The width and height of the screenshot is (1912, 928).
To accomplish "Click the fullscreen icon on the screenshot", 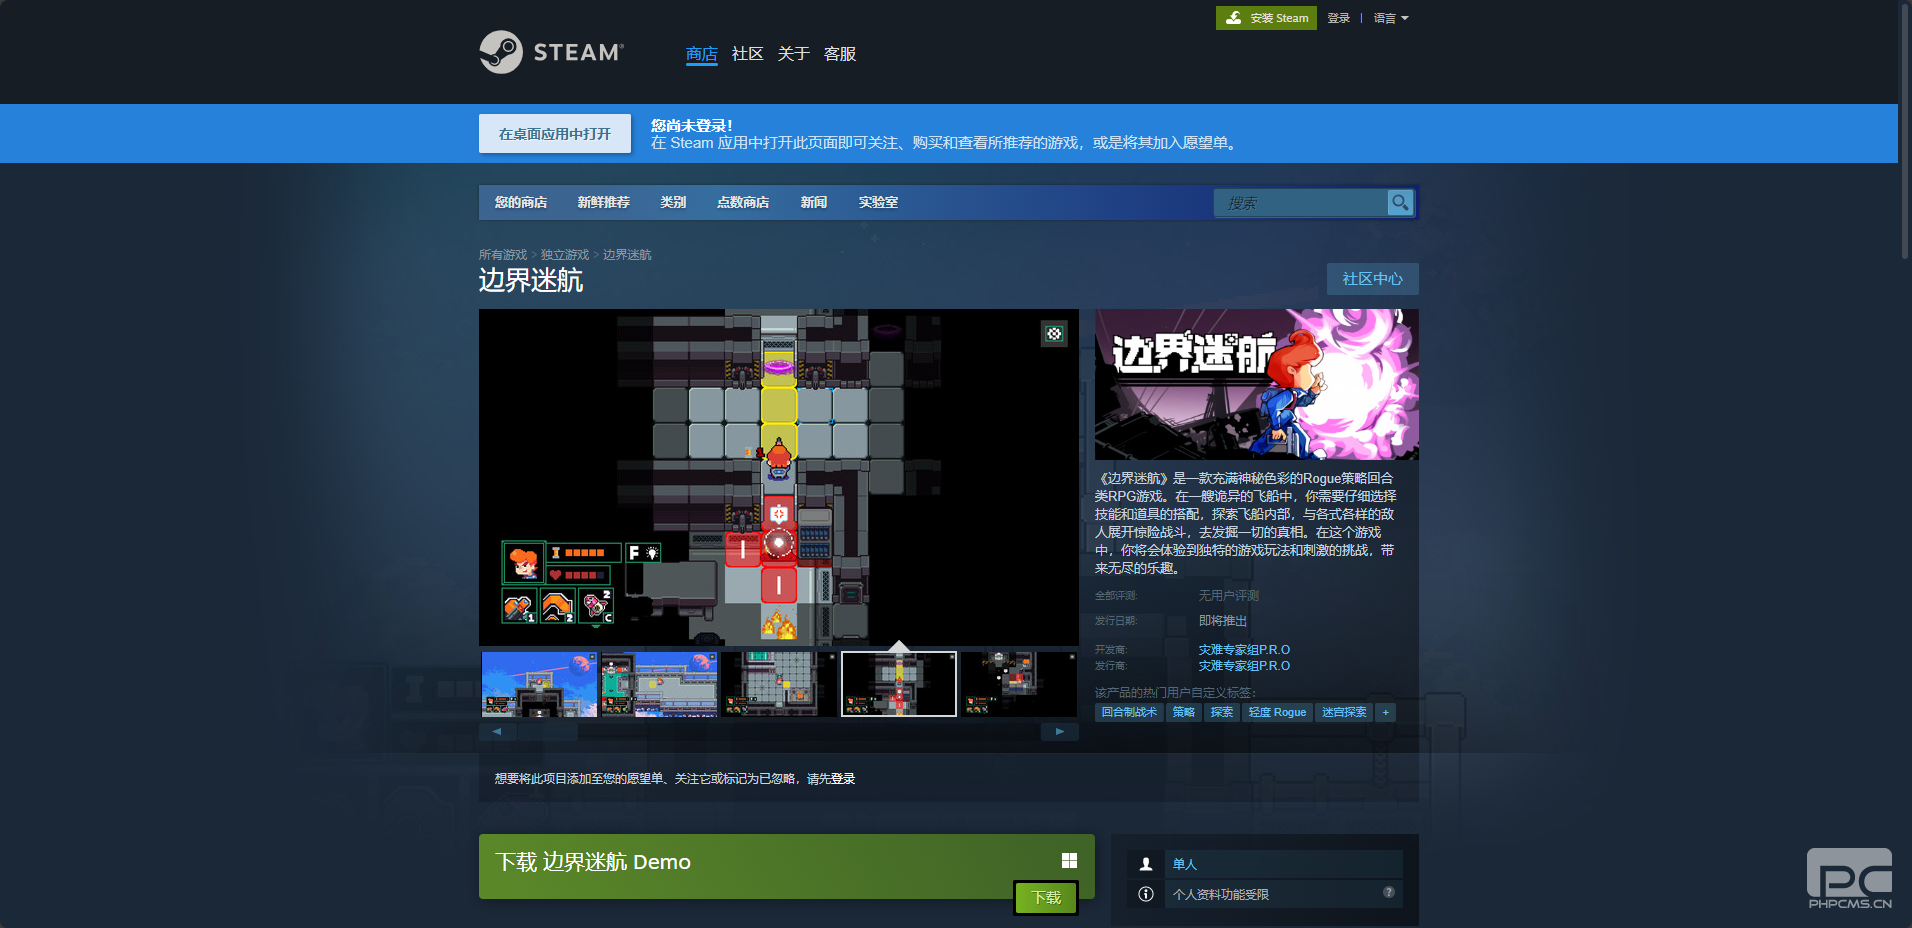I will [x=1054, y=334].
